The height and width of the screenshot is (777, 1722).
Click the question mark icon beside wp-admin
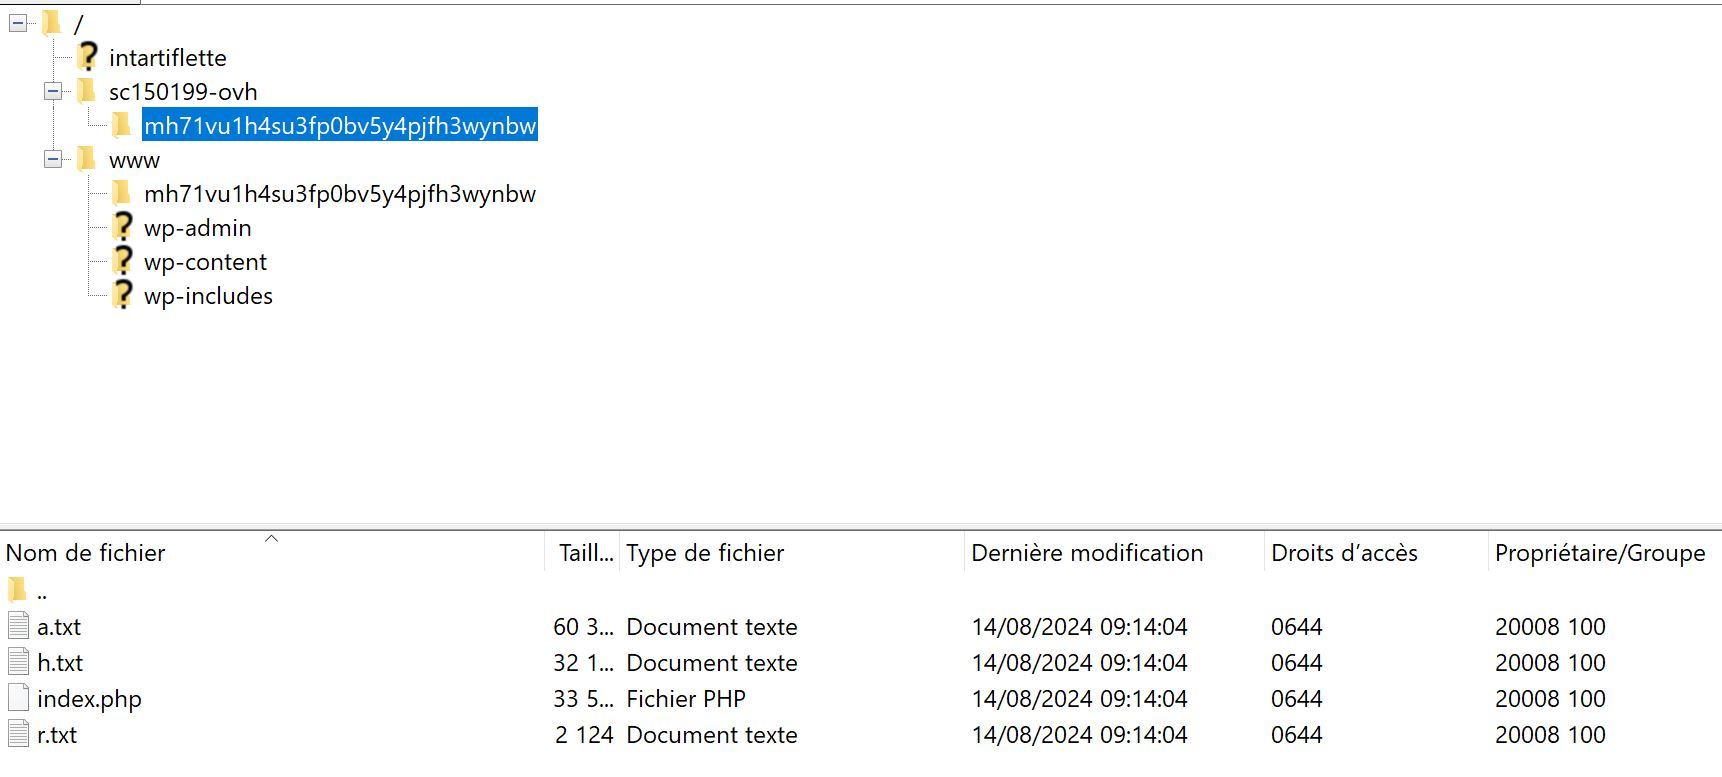(x=122, y=228)
